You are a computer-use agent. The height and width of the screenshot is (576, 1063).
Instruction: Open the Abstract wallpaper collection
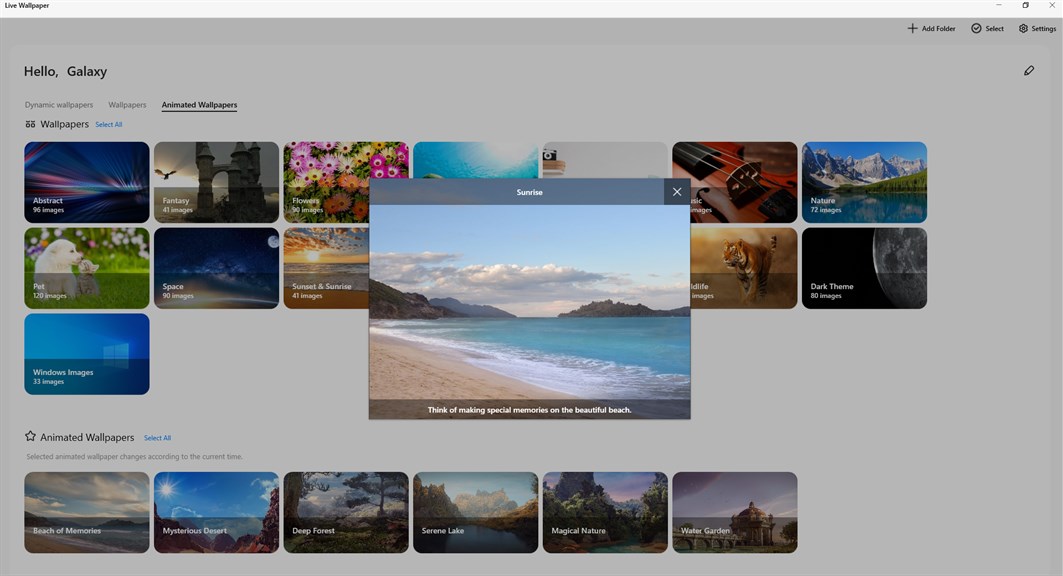(x=87, y=182)
